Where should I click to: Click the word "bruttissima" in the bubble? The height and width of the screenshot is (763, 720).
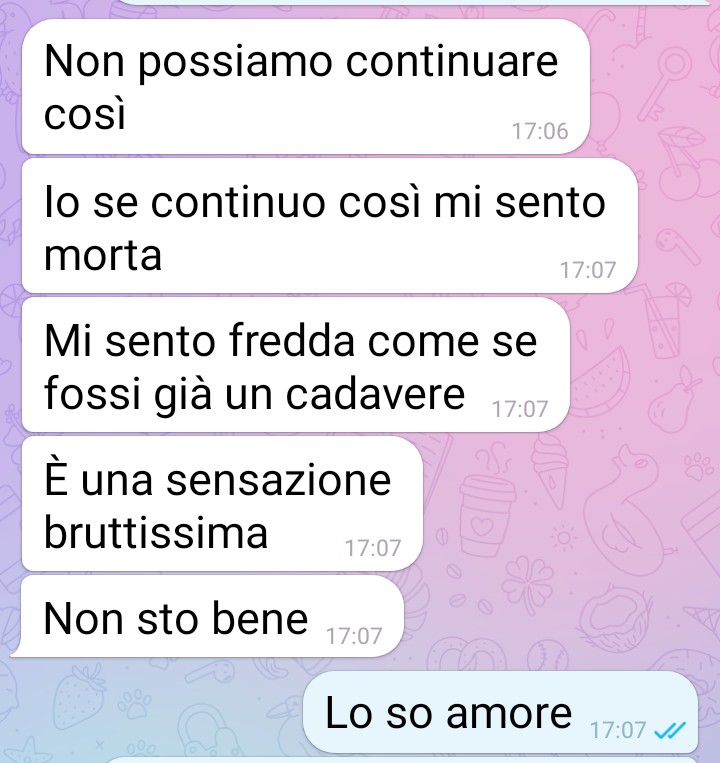pos(156,532)
